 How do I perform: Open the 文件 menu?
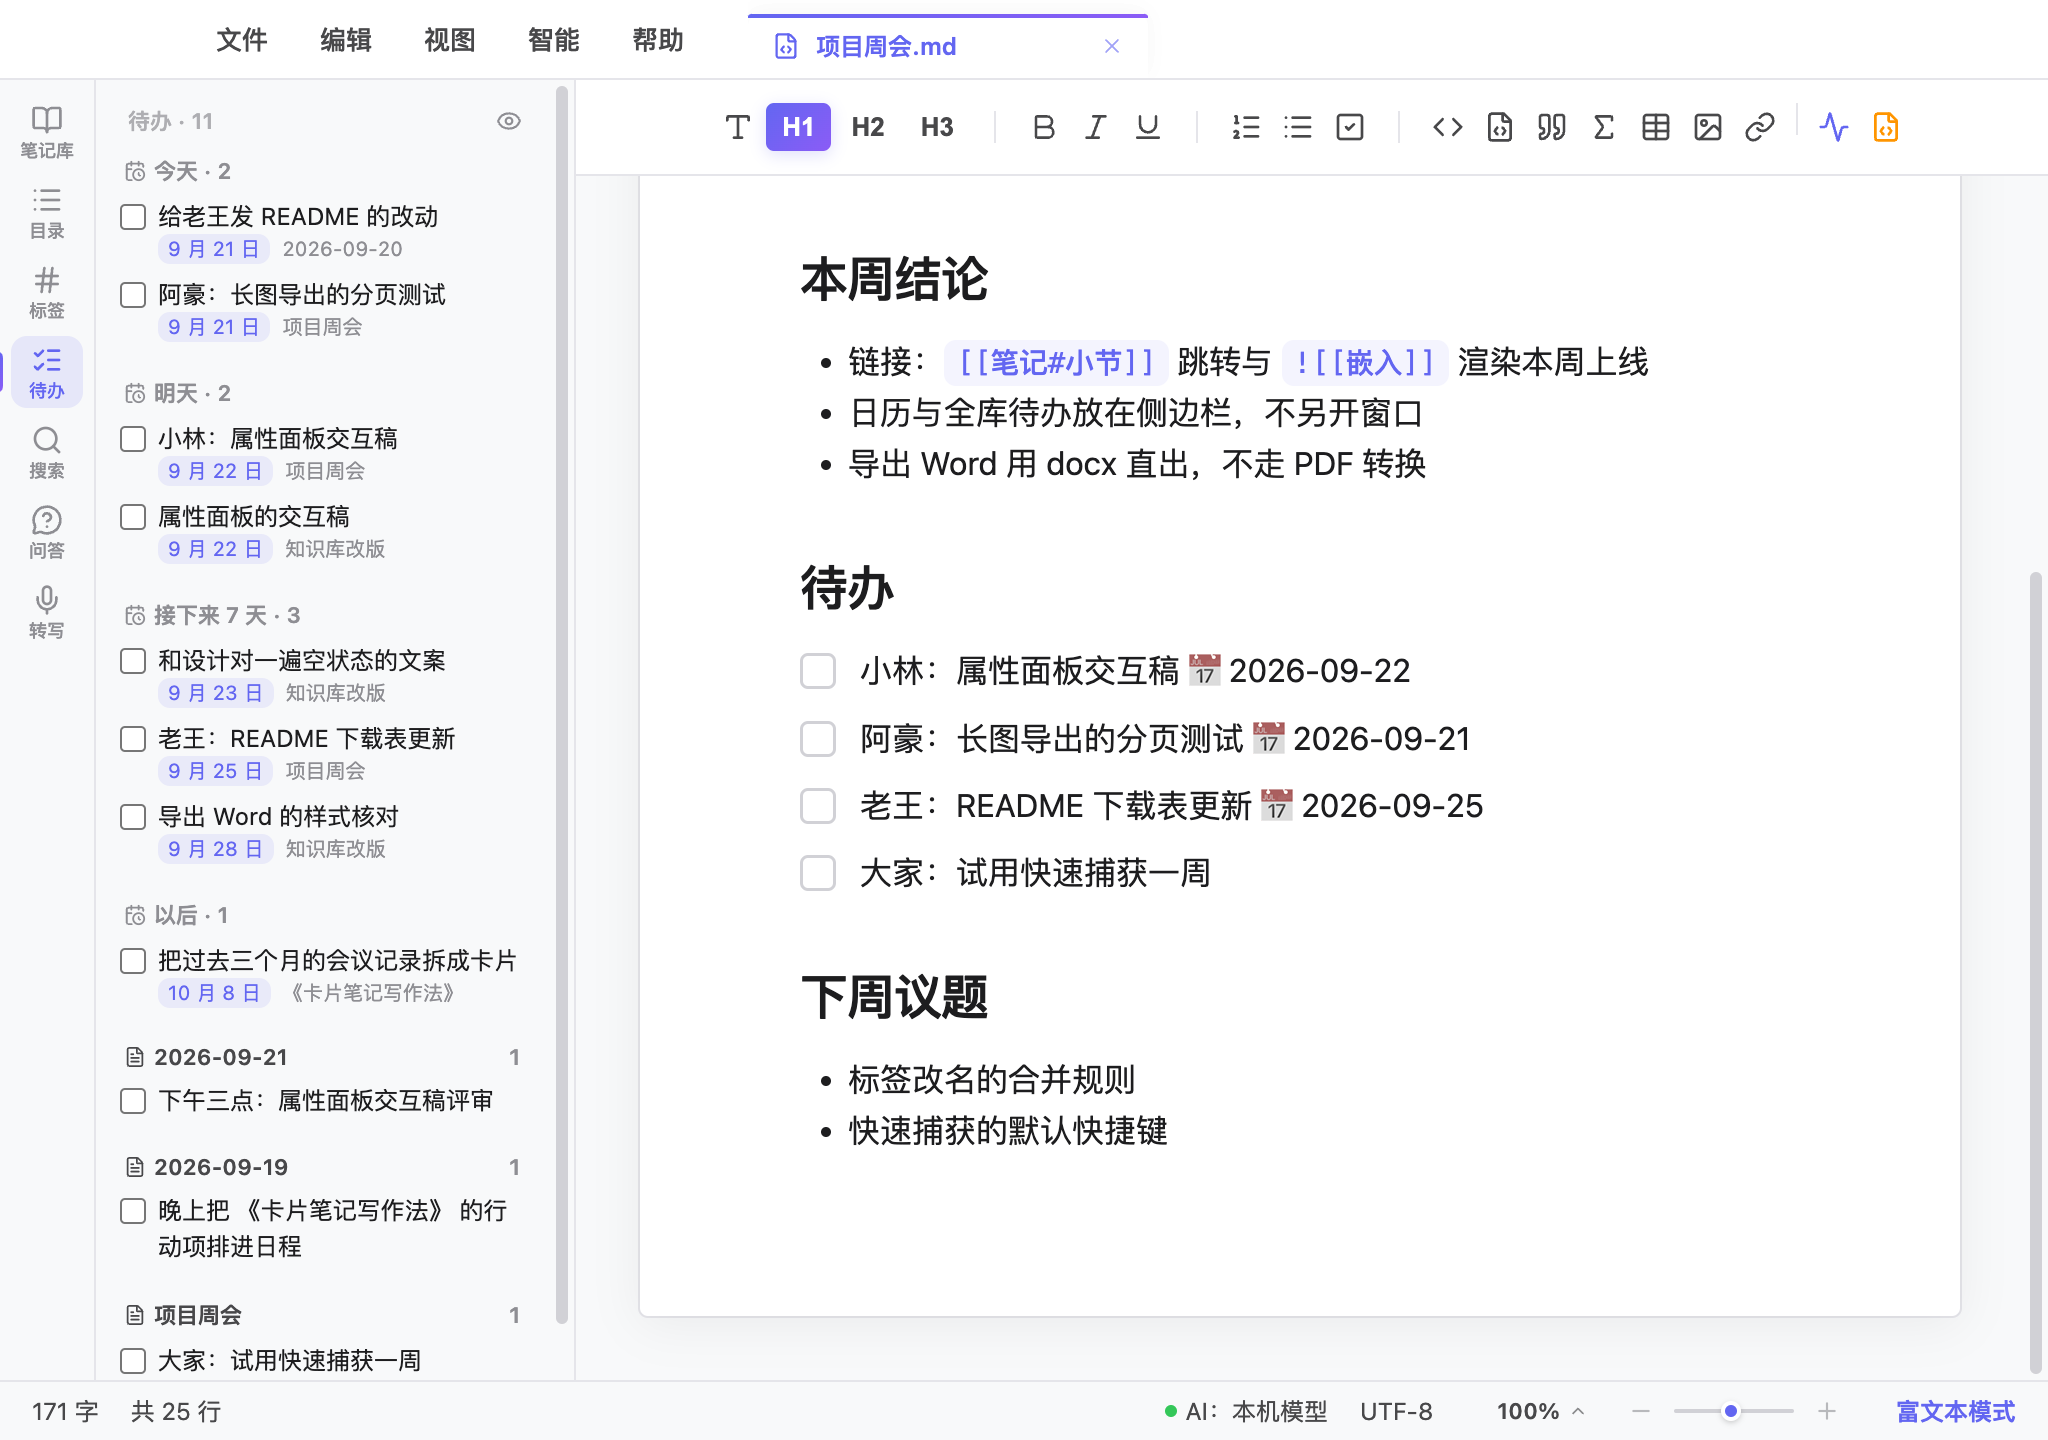click(x=241, y=40)
